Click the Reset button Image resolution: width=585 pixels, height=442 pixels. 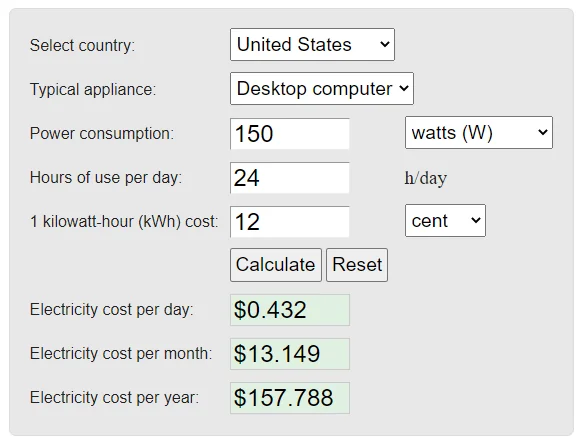pos(357,265)
